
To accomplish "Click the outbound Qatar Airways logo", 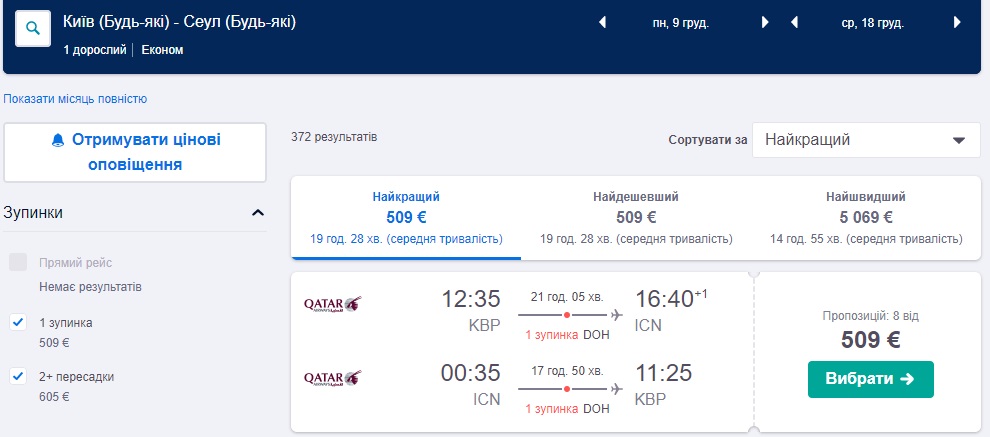I will pyautogui.click(x=332, y=303).
